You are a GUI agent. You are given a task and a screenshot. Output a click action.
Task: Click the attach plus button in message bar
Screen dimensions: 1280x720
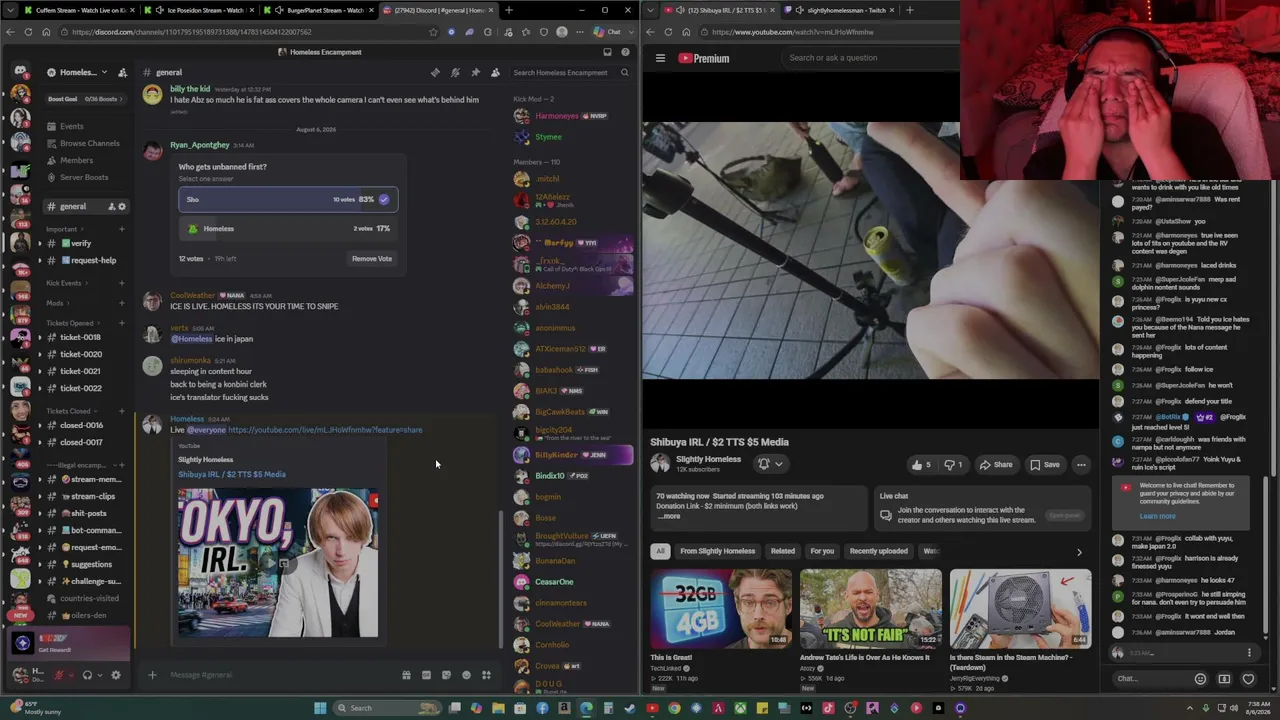tap(152, 675)
